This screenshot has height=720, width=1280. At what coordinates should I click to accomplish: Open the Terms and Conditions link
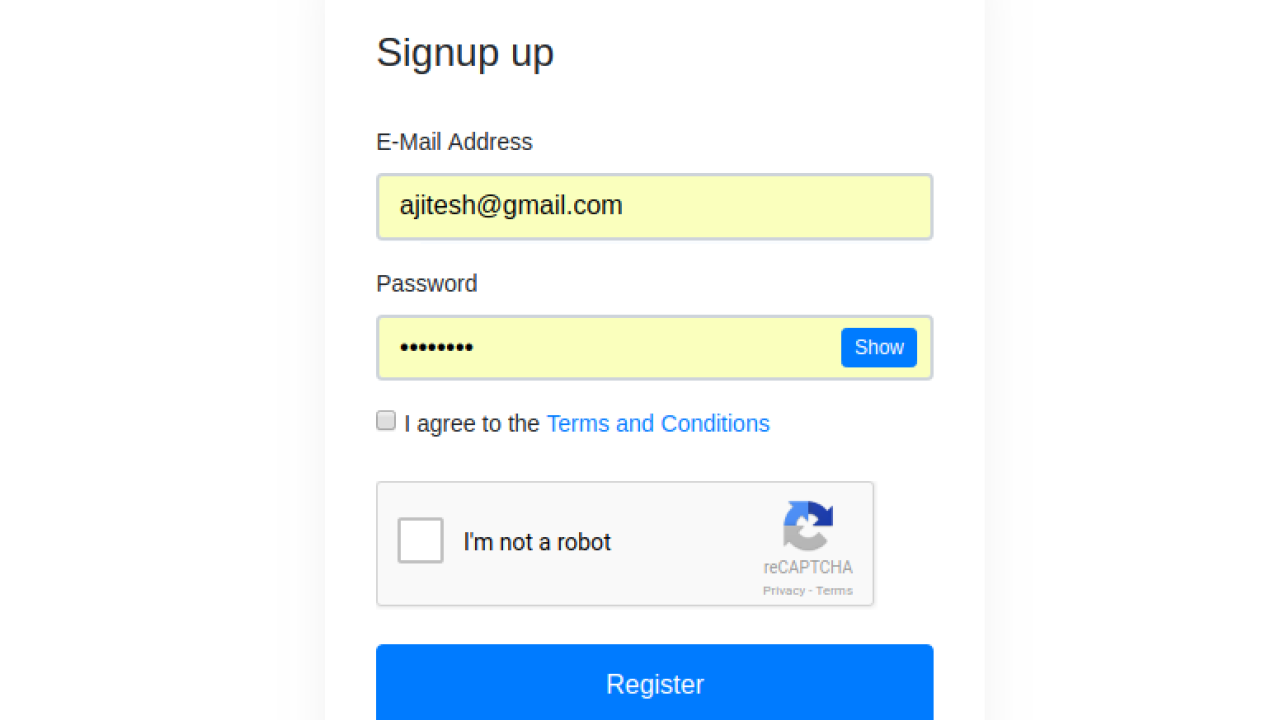tap(658, 424)
